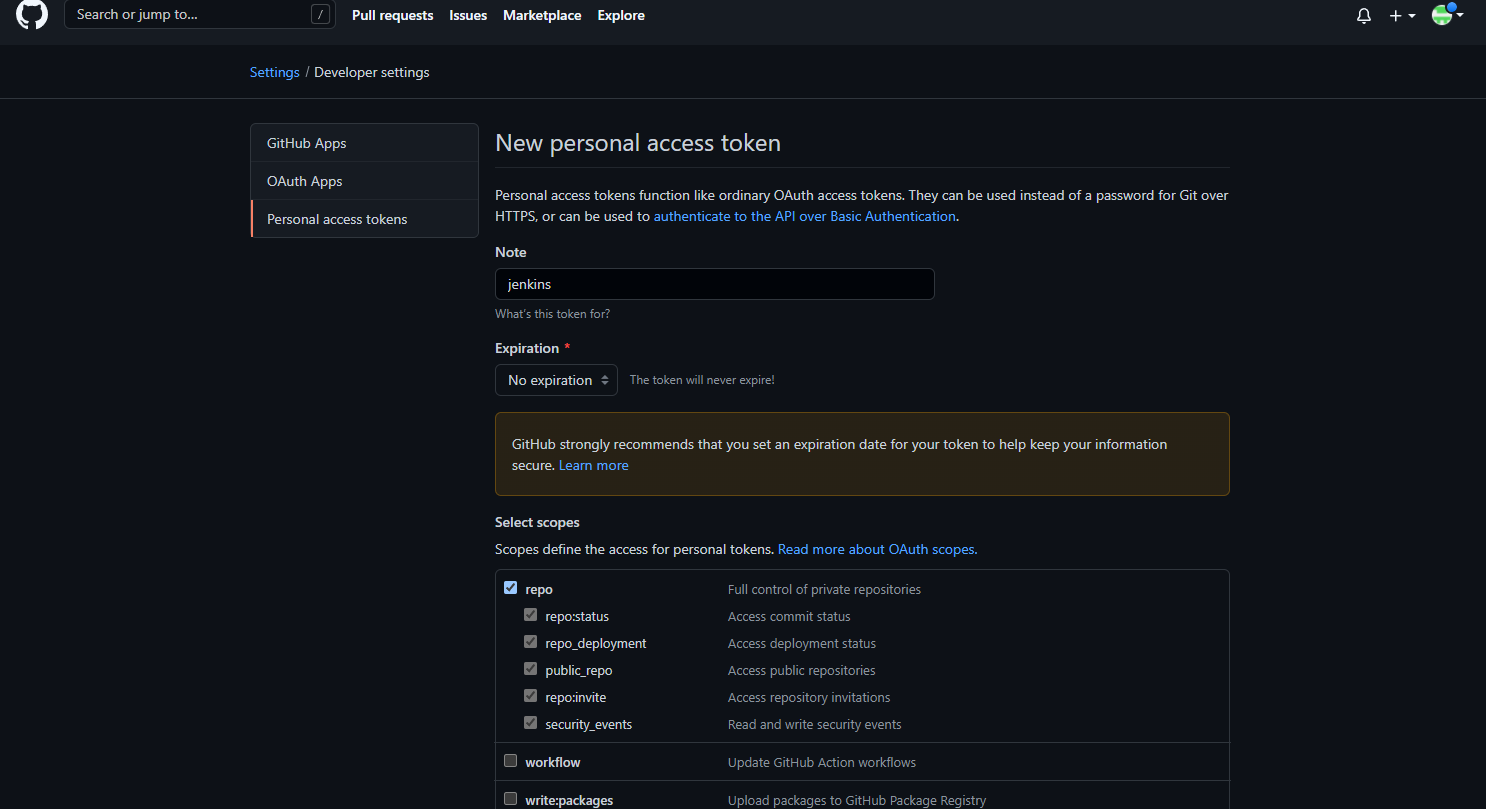Click 'Full control of private repositories' text
The height and width of the screenshot is (809, 1486).
point(824,589)
